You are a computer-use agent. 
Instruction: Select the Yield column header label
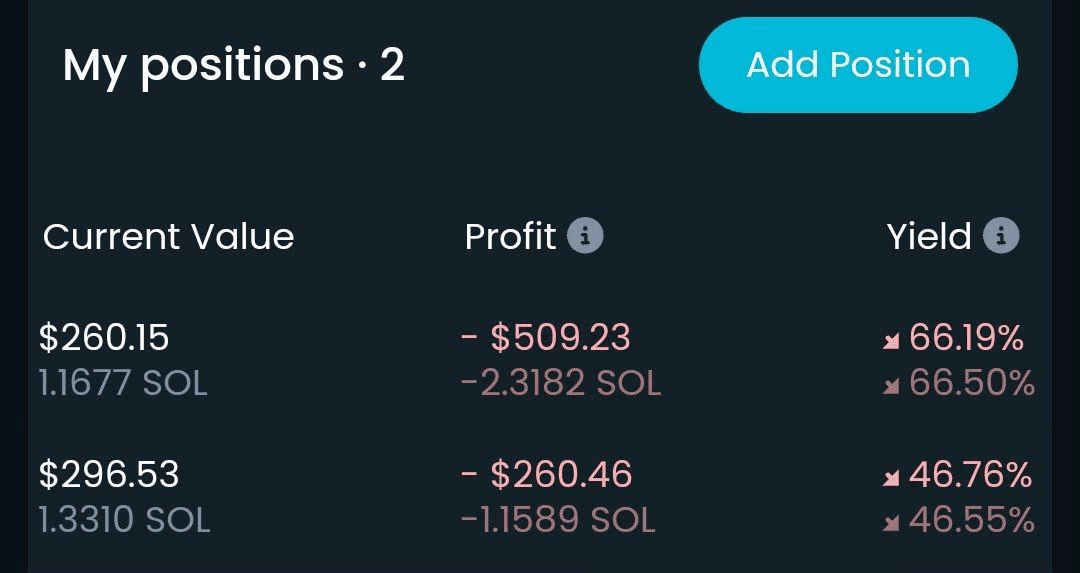tap(929, 236)
